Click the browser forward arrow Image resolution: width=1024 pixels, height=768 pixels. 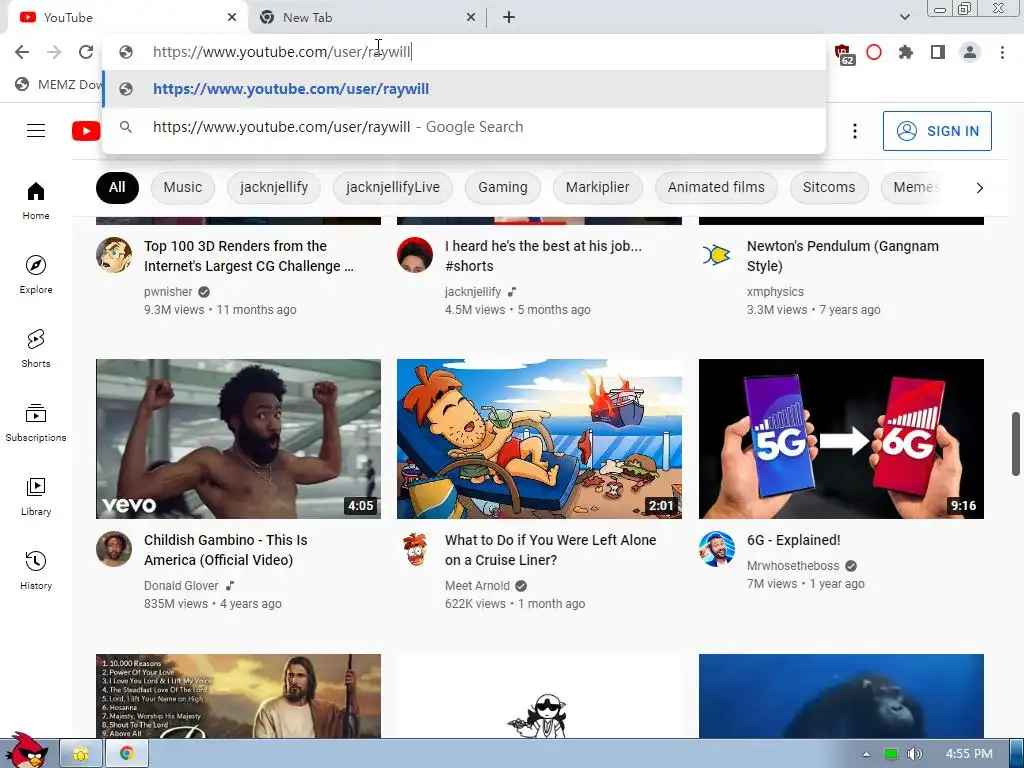tap(54, 52)
